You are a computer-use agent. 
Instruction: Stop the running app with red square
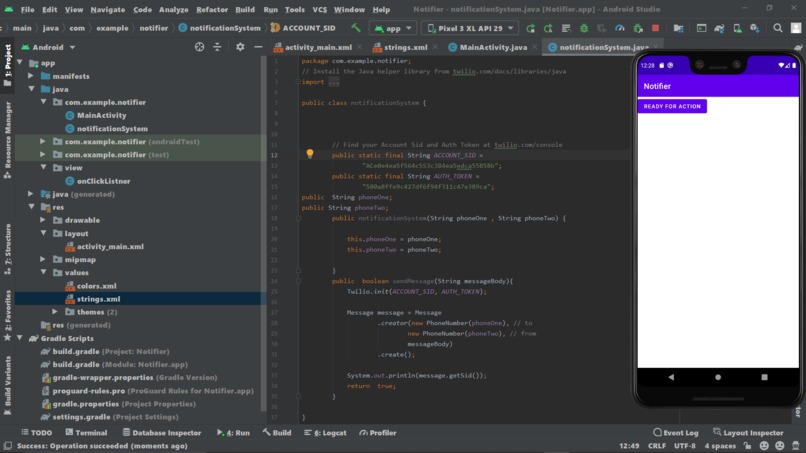pos(655,28)
